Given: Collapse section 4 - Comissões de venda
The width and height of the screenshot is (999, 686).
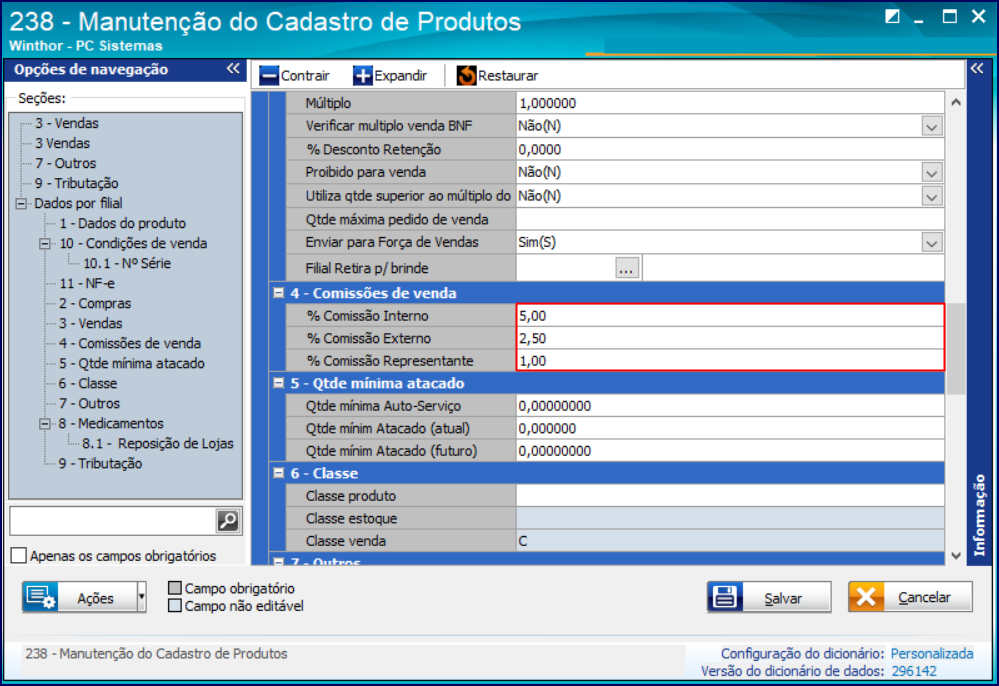Looking at the screenshot, I should pos(278,292).
